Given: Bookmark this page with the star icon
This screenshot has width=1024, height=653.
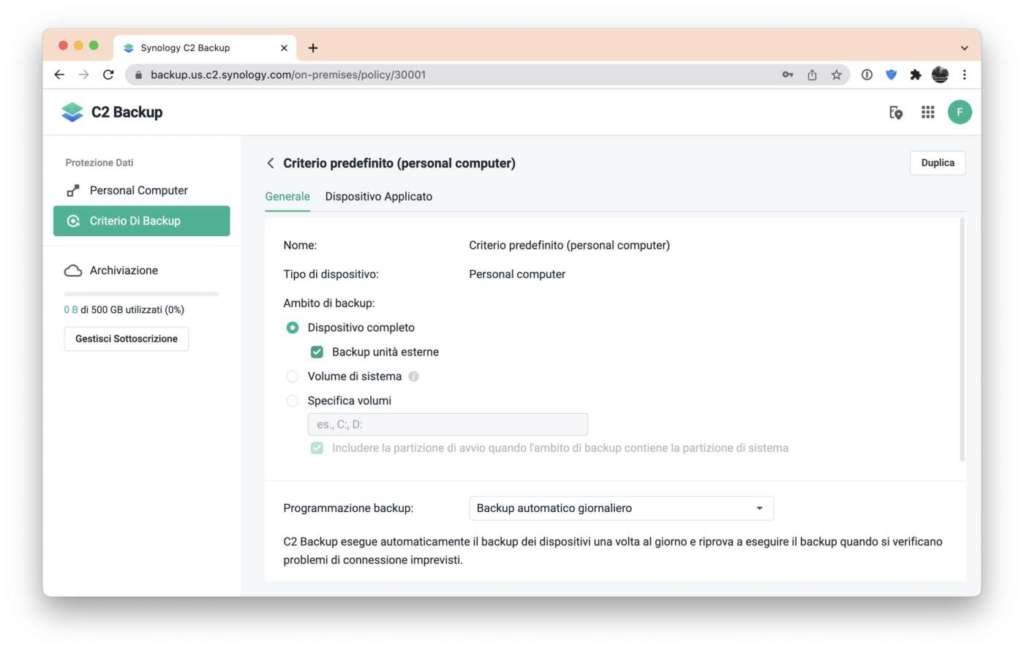Looking at the screenshot, I should coord(836,75).
